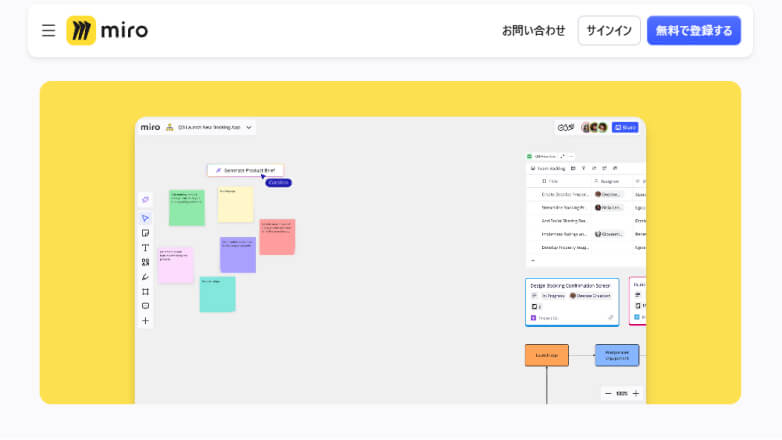Viewport: 782px width, 440px height.
Task: Click the layout icon in the table toolbar
Action: click(573, 169)
